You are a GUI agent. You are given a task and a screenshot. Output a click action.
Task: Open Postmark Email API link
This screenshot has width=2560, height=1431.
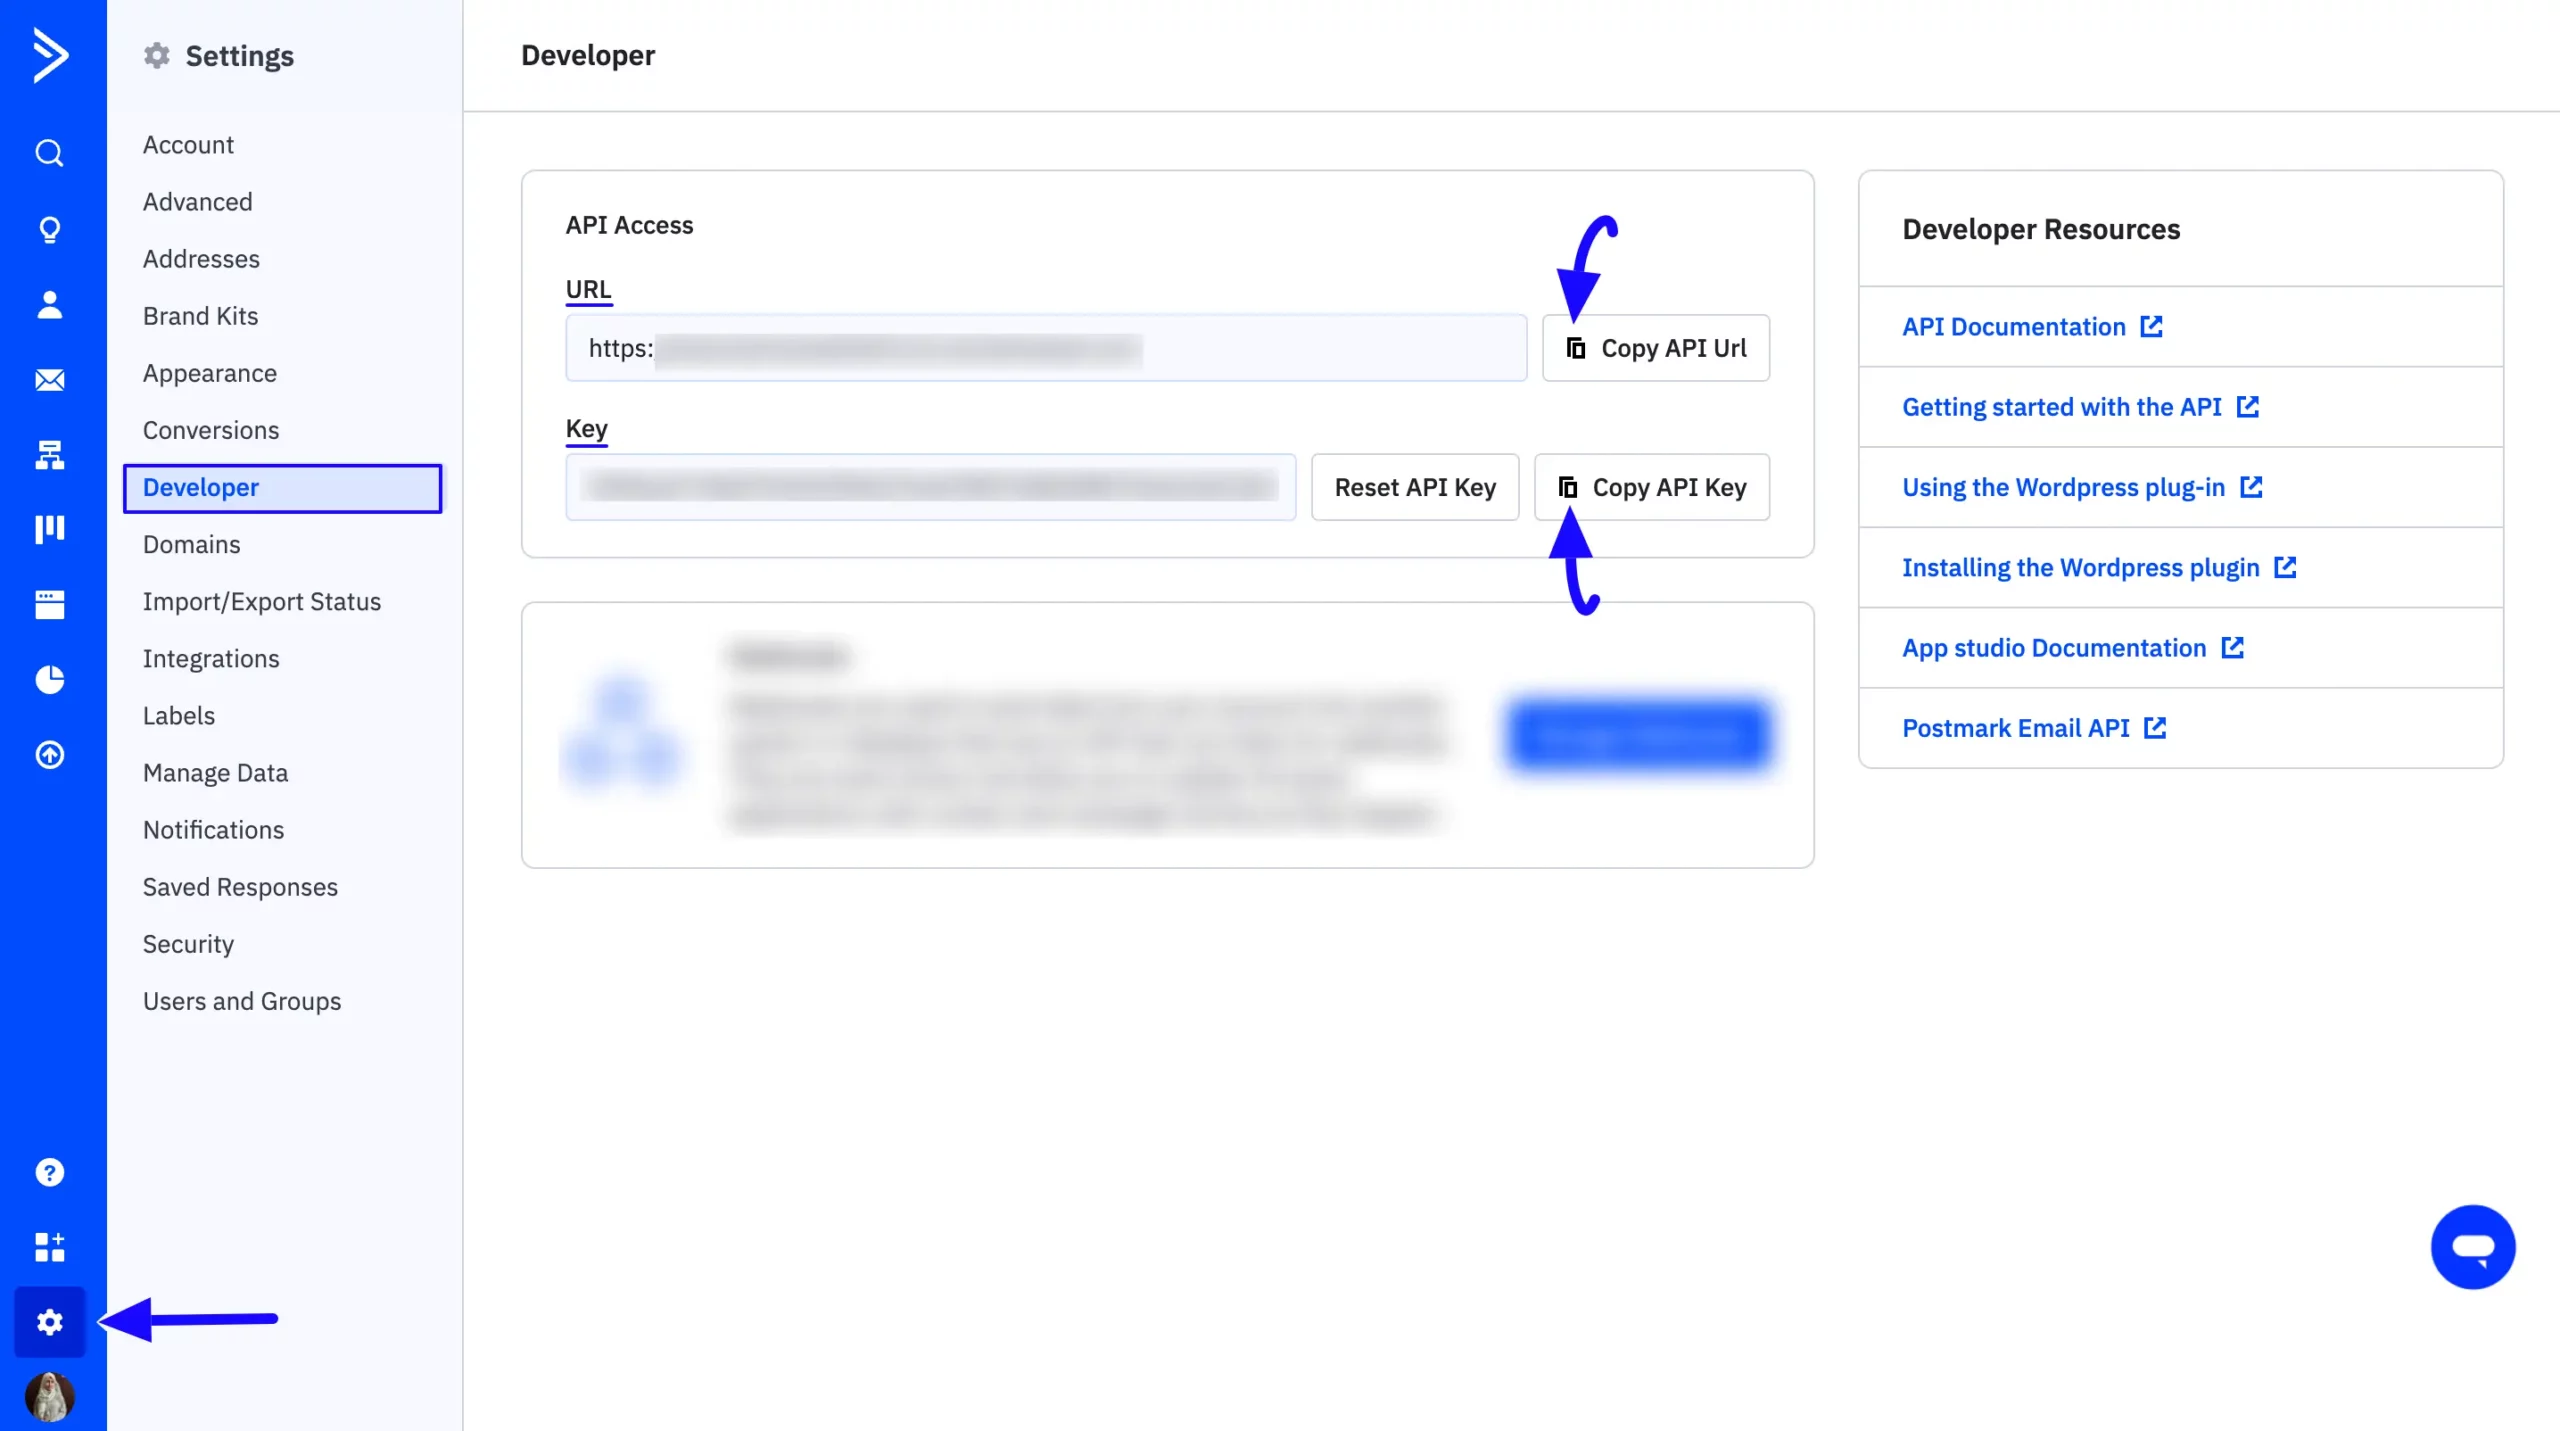2016,728
